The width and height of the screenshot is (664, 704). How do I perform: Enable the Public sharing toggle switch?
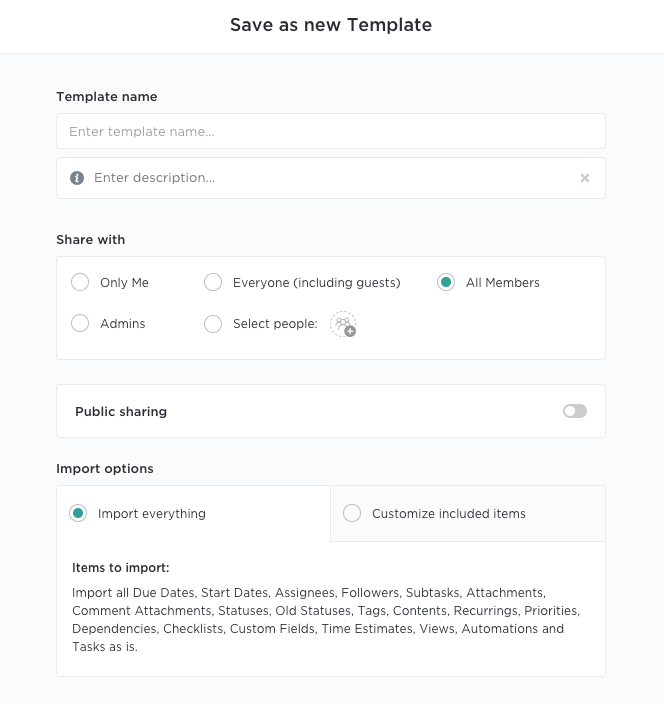574,411
